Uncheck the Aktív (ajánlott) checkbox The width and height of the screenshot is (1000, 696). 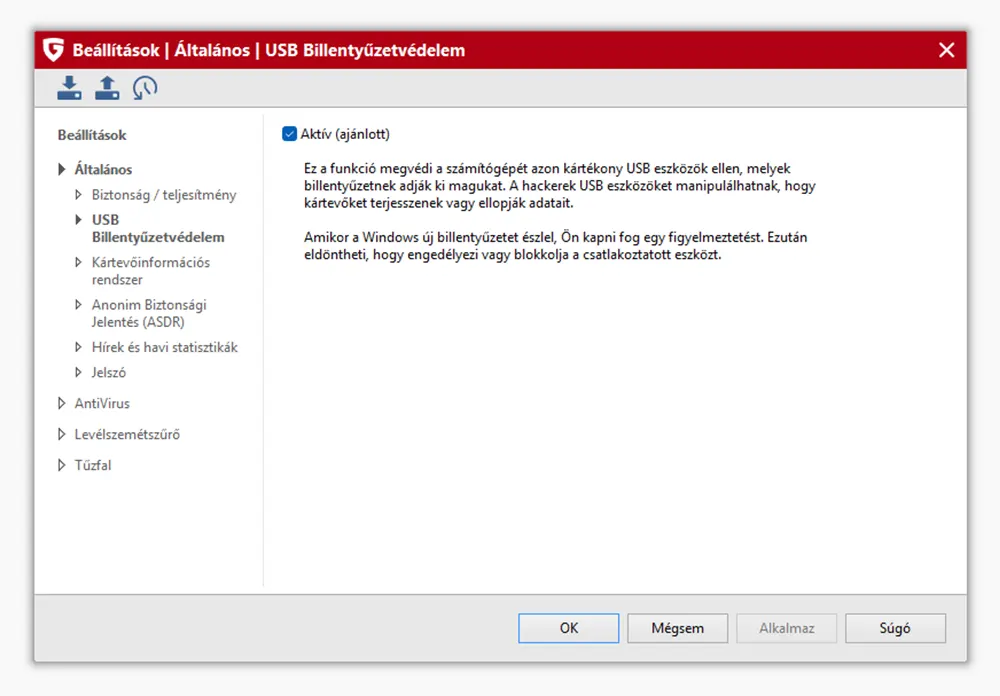pos(290,133)
